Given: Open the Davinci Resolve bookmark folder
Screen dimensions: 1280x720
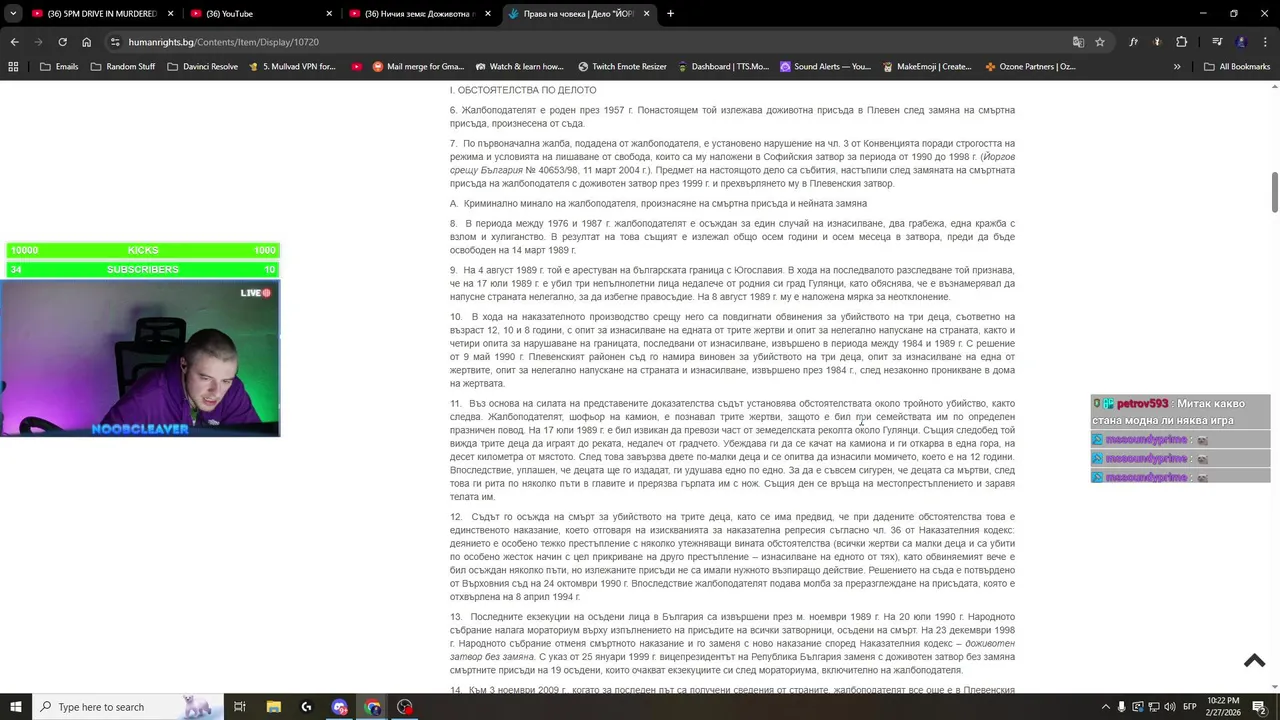Looking at the screenshot, I should [x=203, y=67].
